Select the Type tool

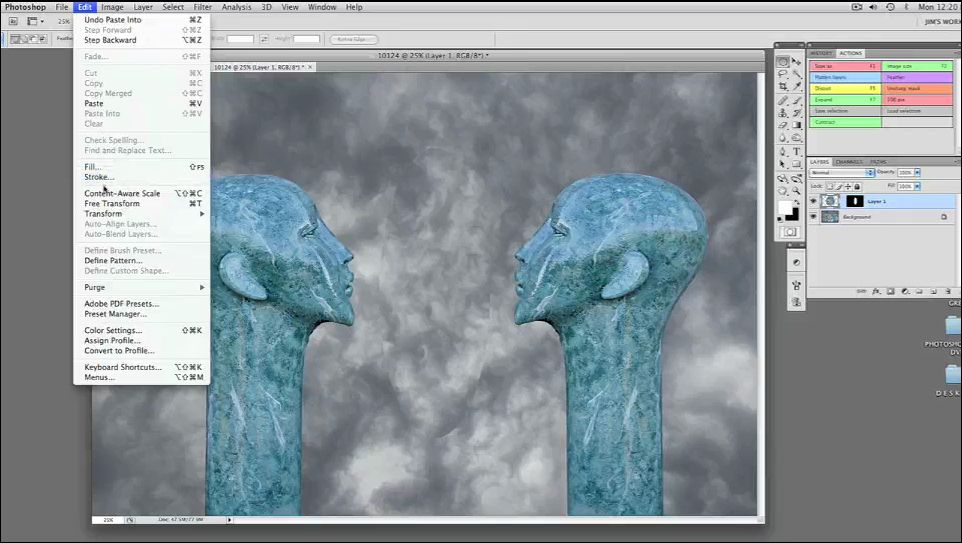pyautogui.click(x=797, y=152)
